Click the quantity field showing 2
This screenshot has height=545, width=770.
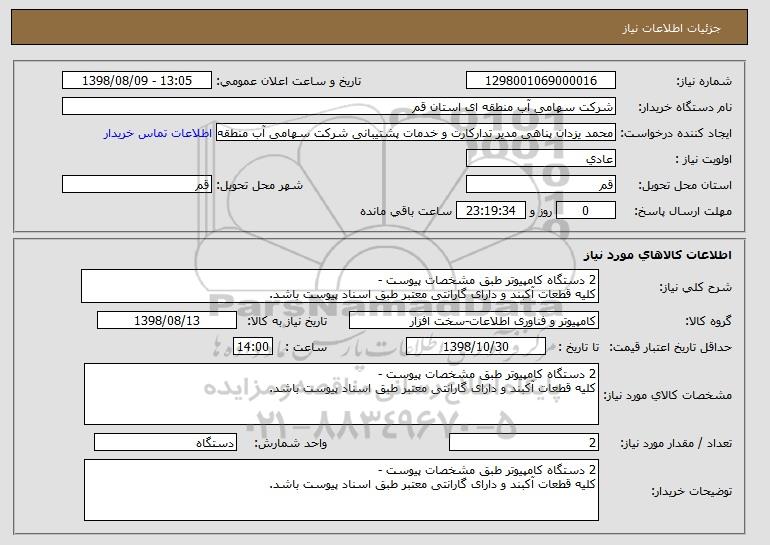tap(524, 442)
